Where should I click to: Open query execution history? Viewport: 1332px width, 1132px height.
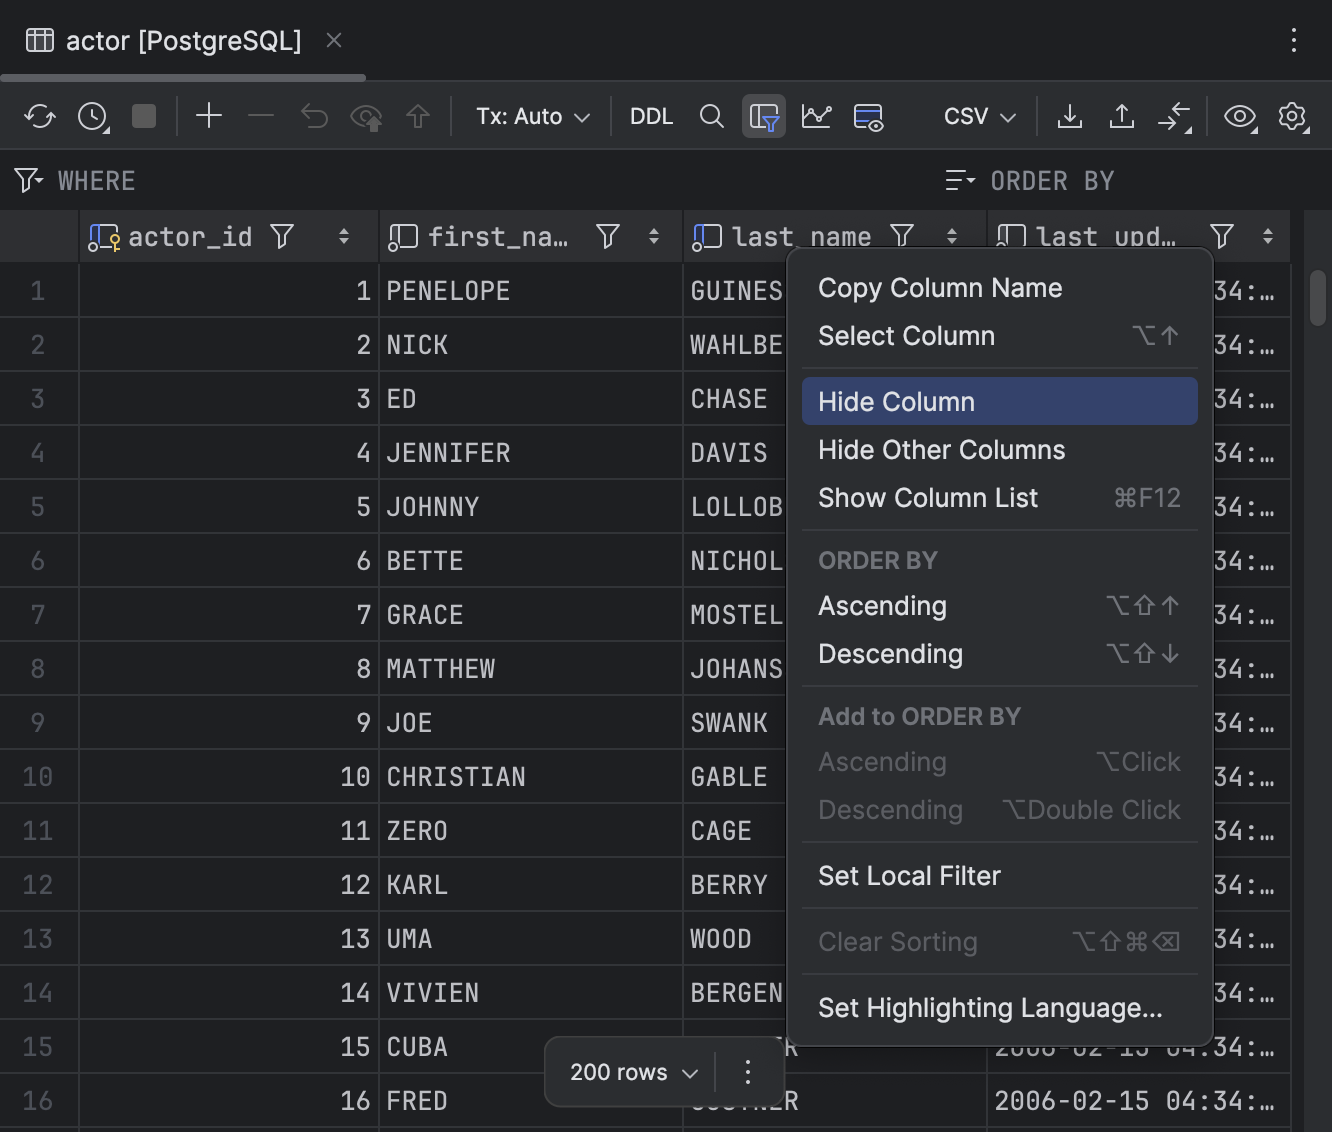point(92,115)
